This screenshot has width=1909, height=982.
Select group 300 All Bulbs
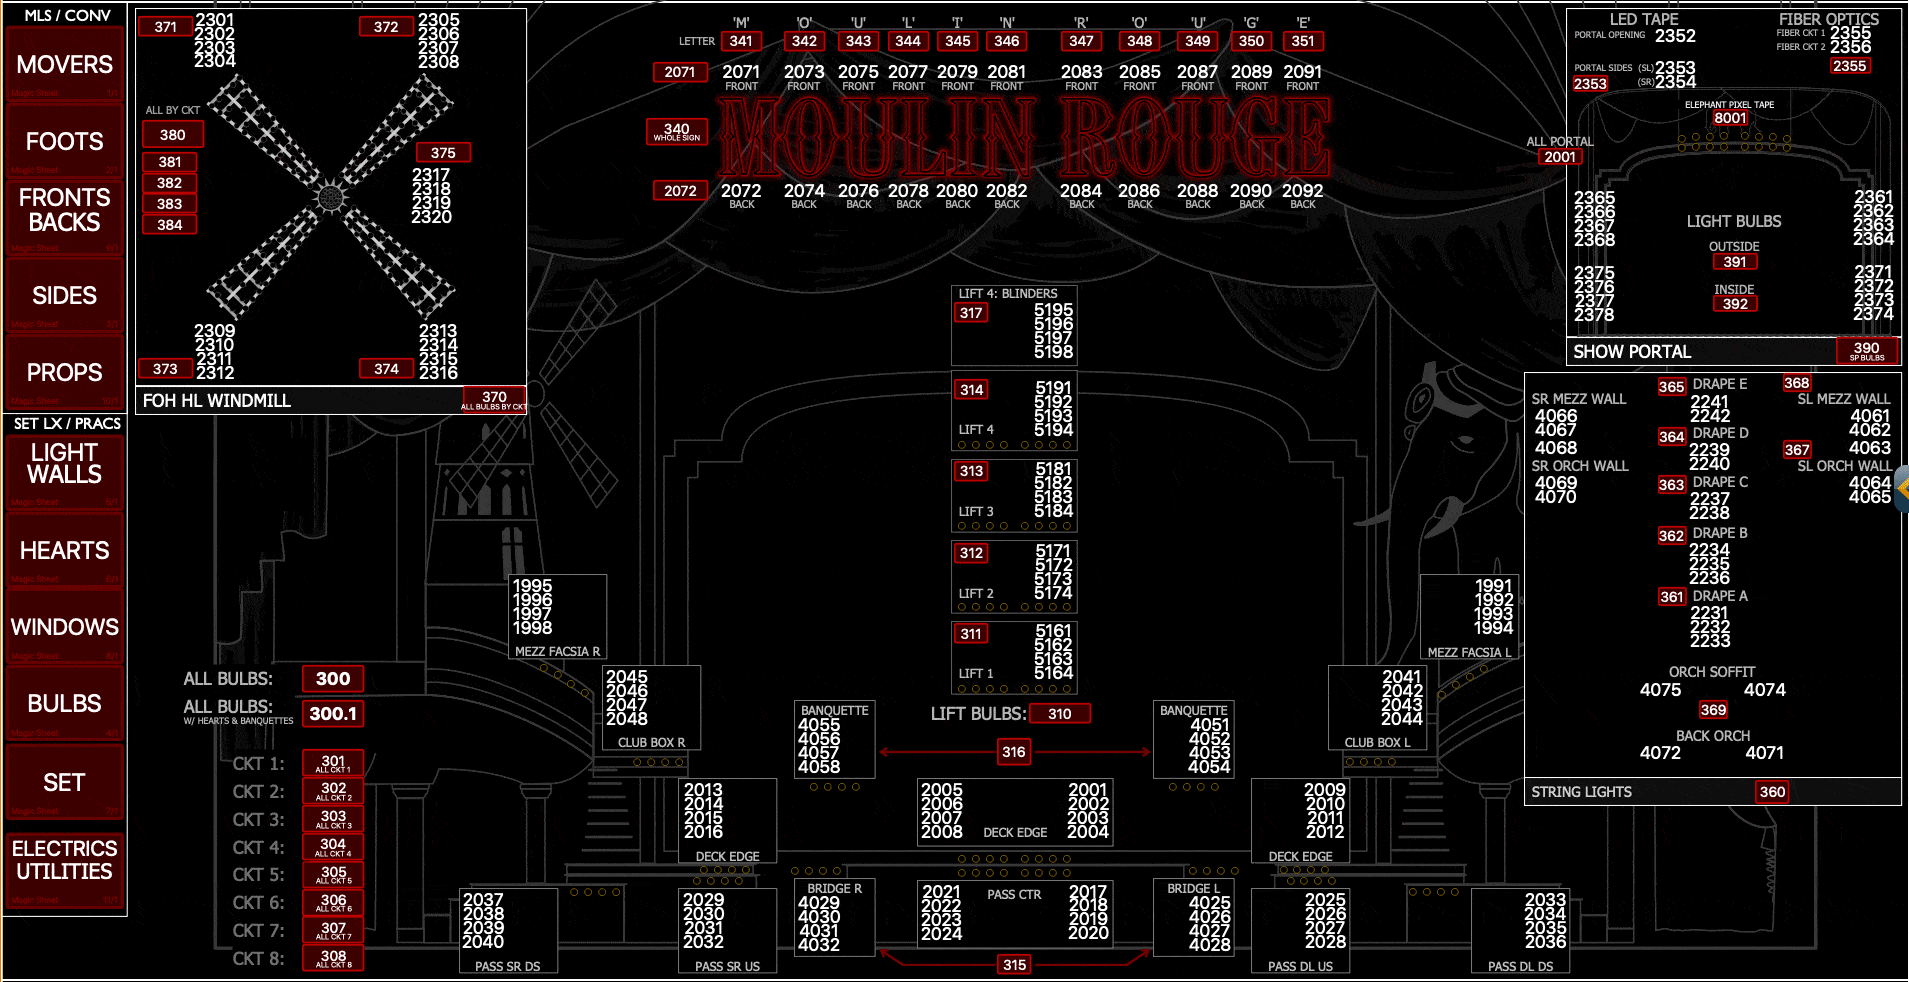click(x=333, y=679)
